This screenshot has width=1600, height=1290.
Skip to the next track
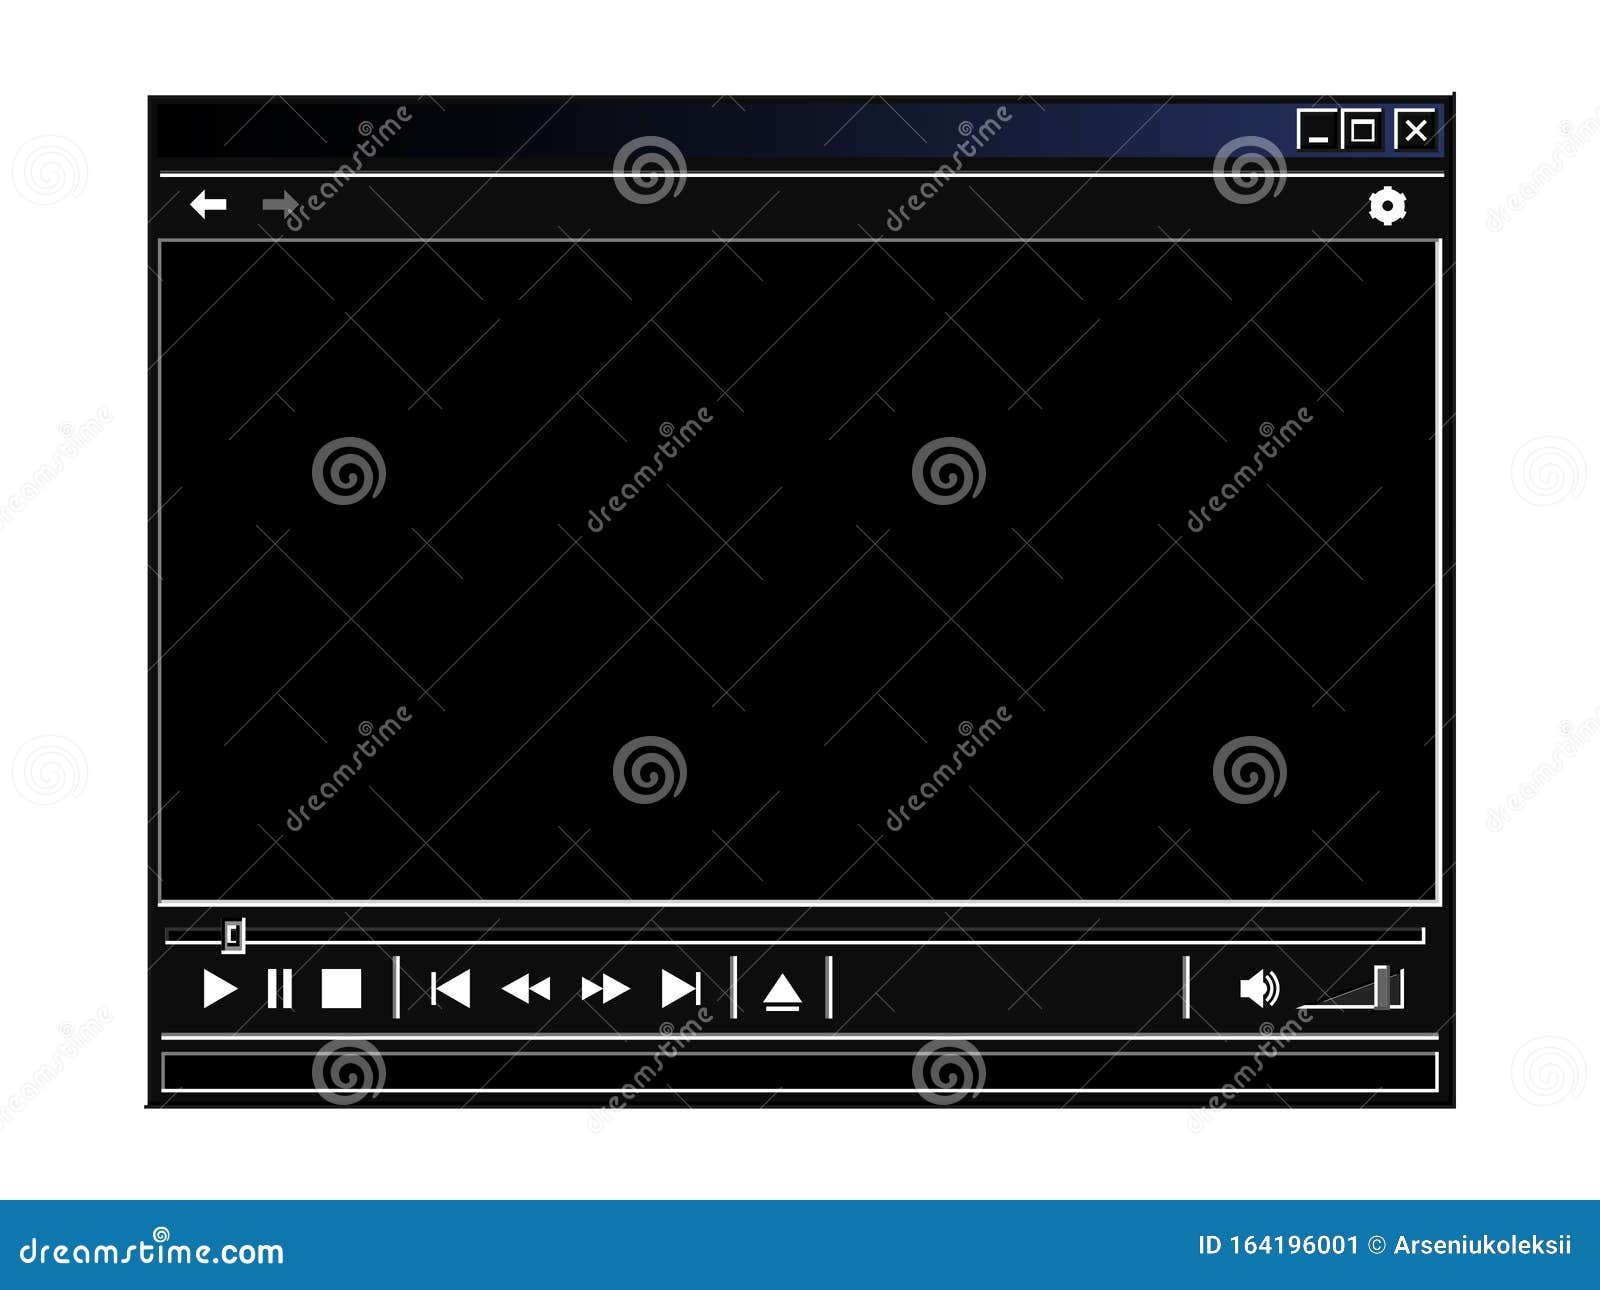pos(679,989)
